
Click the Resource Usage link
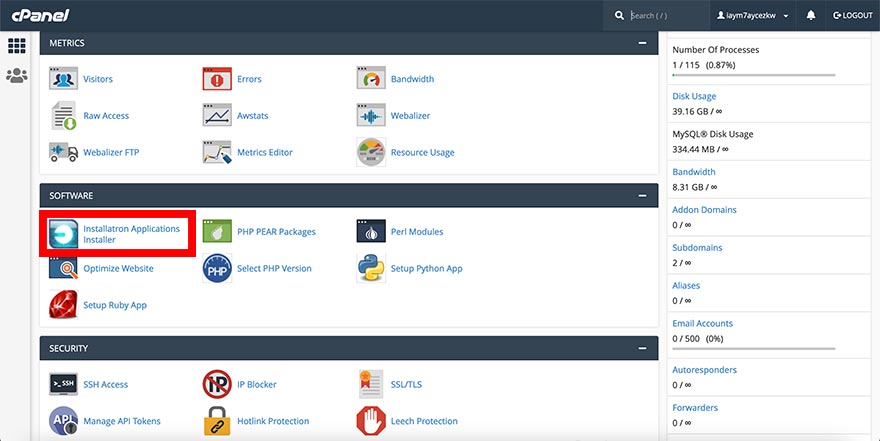(x=423, y=153)
